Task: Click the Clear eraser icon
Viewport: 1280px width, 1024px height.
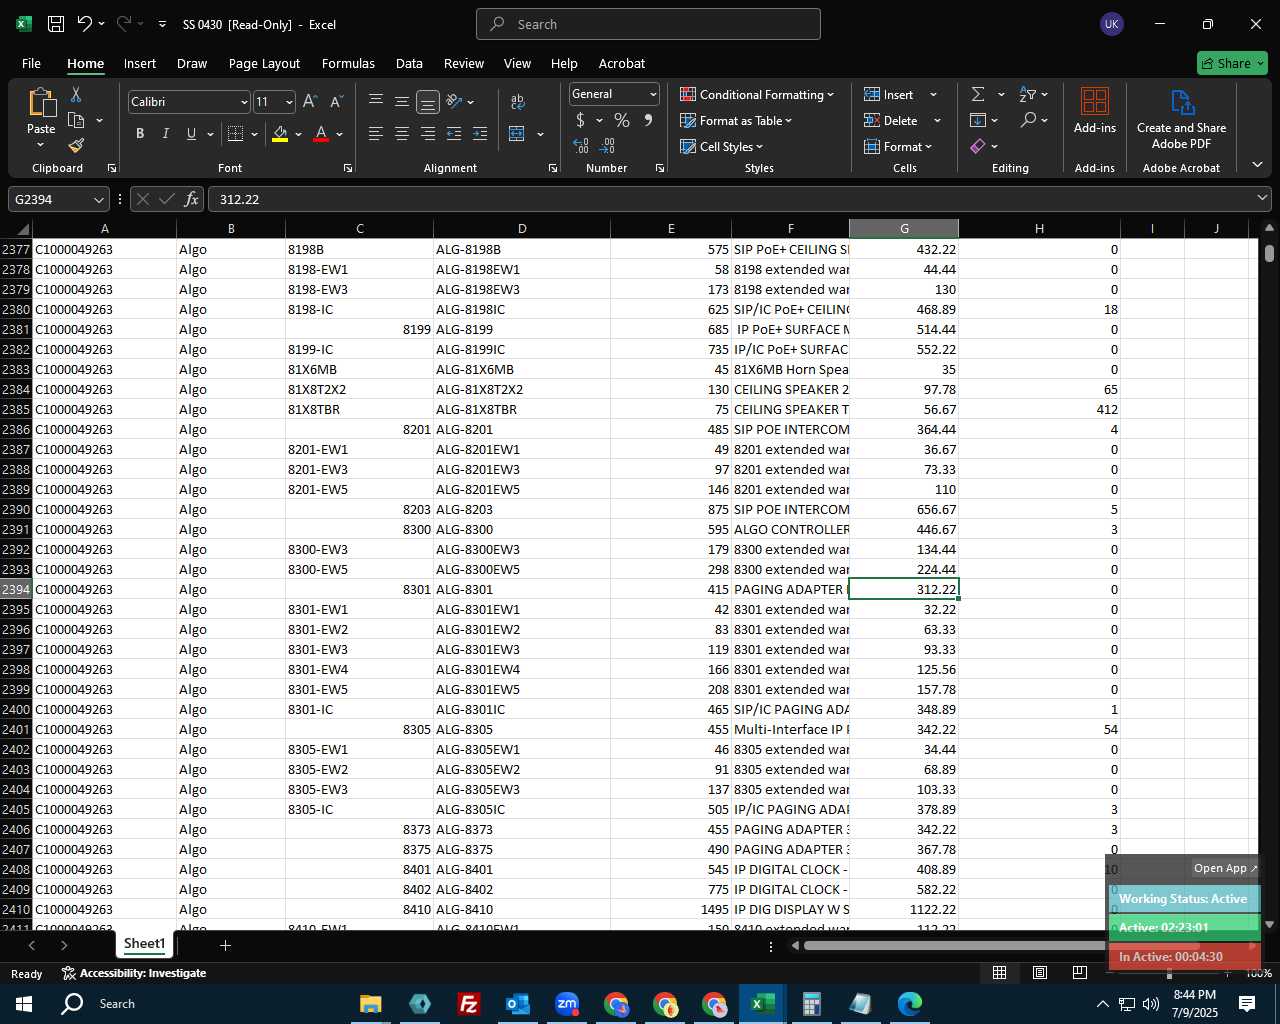Action: pyautogui.click(x=978, y=146)
